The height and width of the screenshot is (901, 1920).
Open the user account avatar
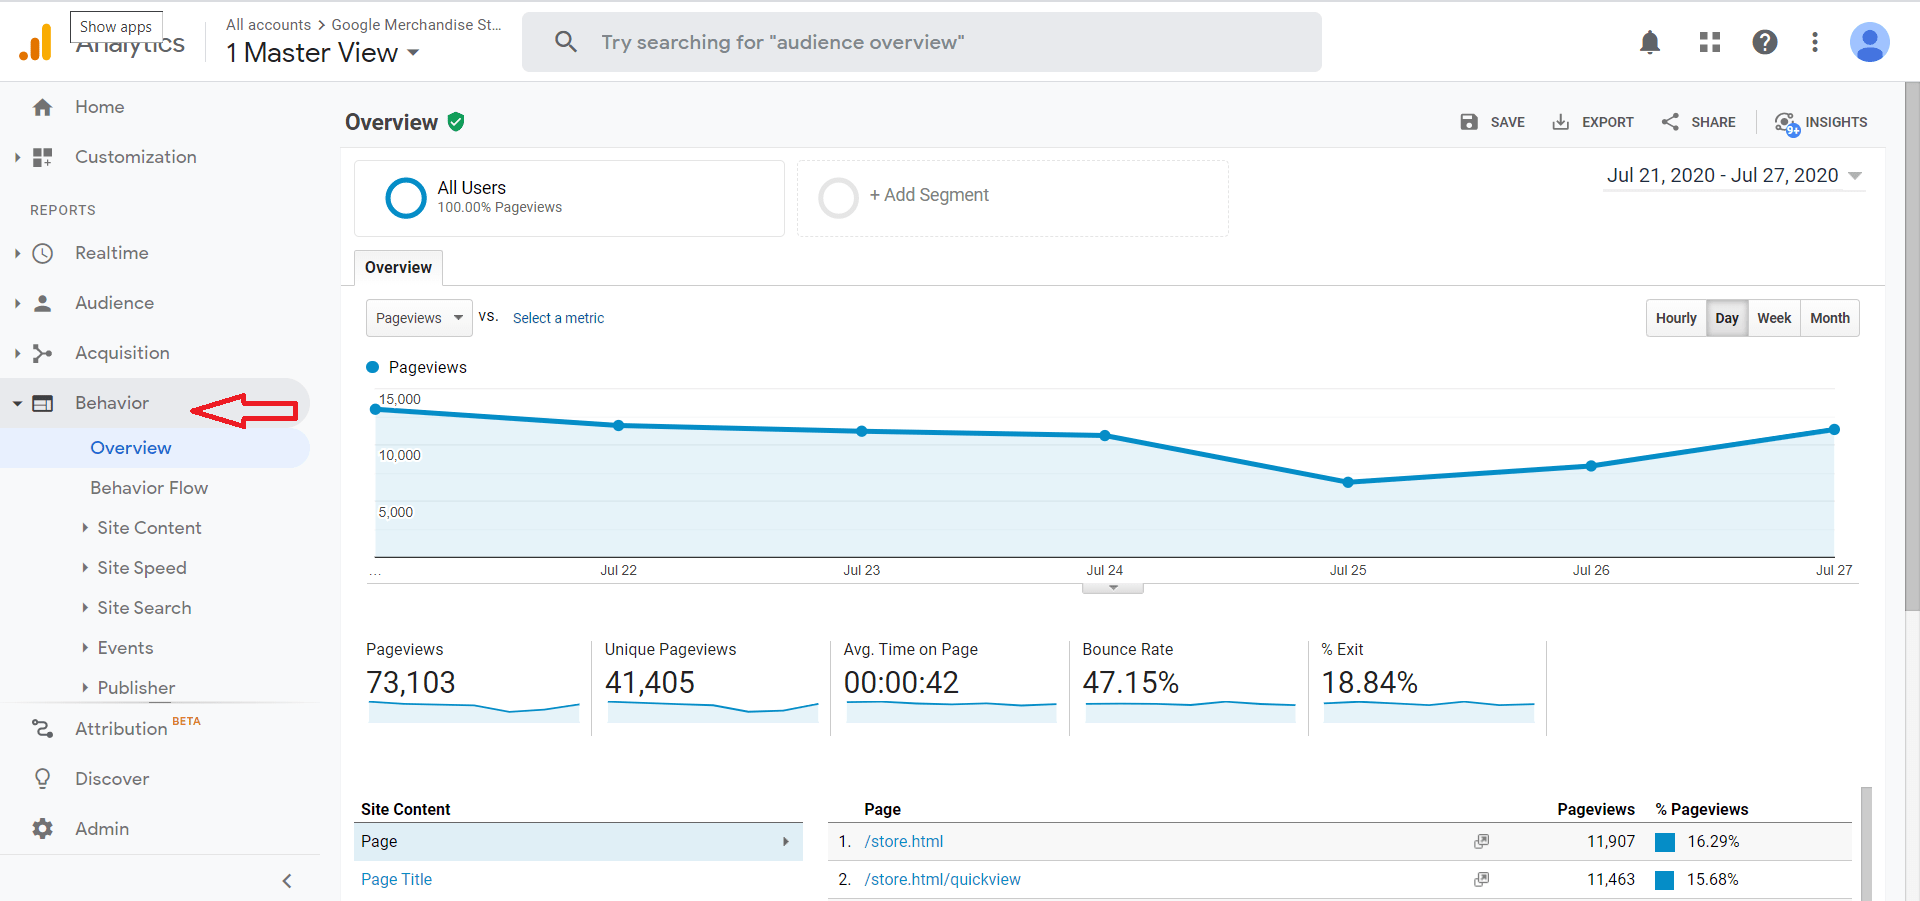tap(1869, 42)
